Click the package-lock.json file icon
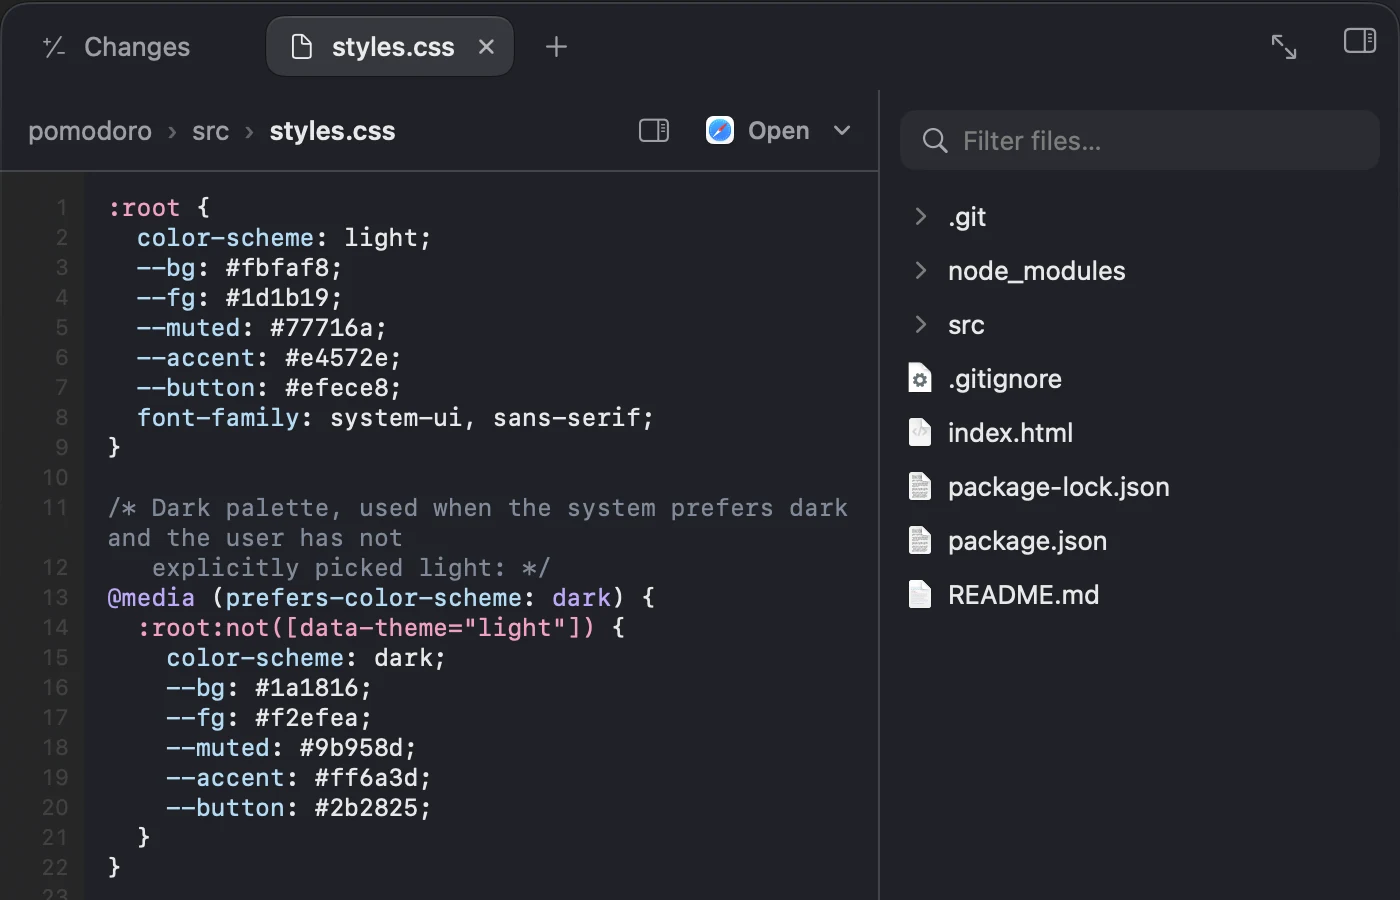 [x=920, y=486]
